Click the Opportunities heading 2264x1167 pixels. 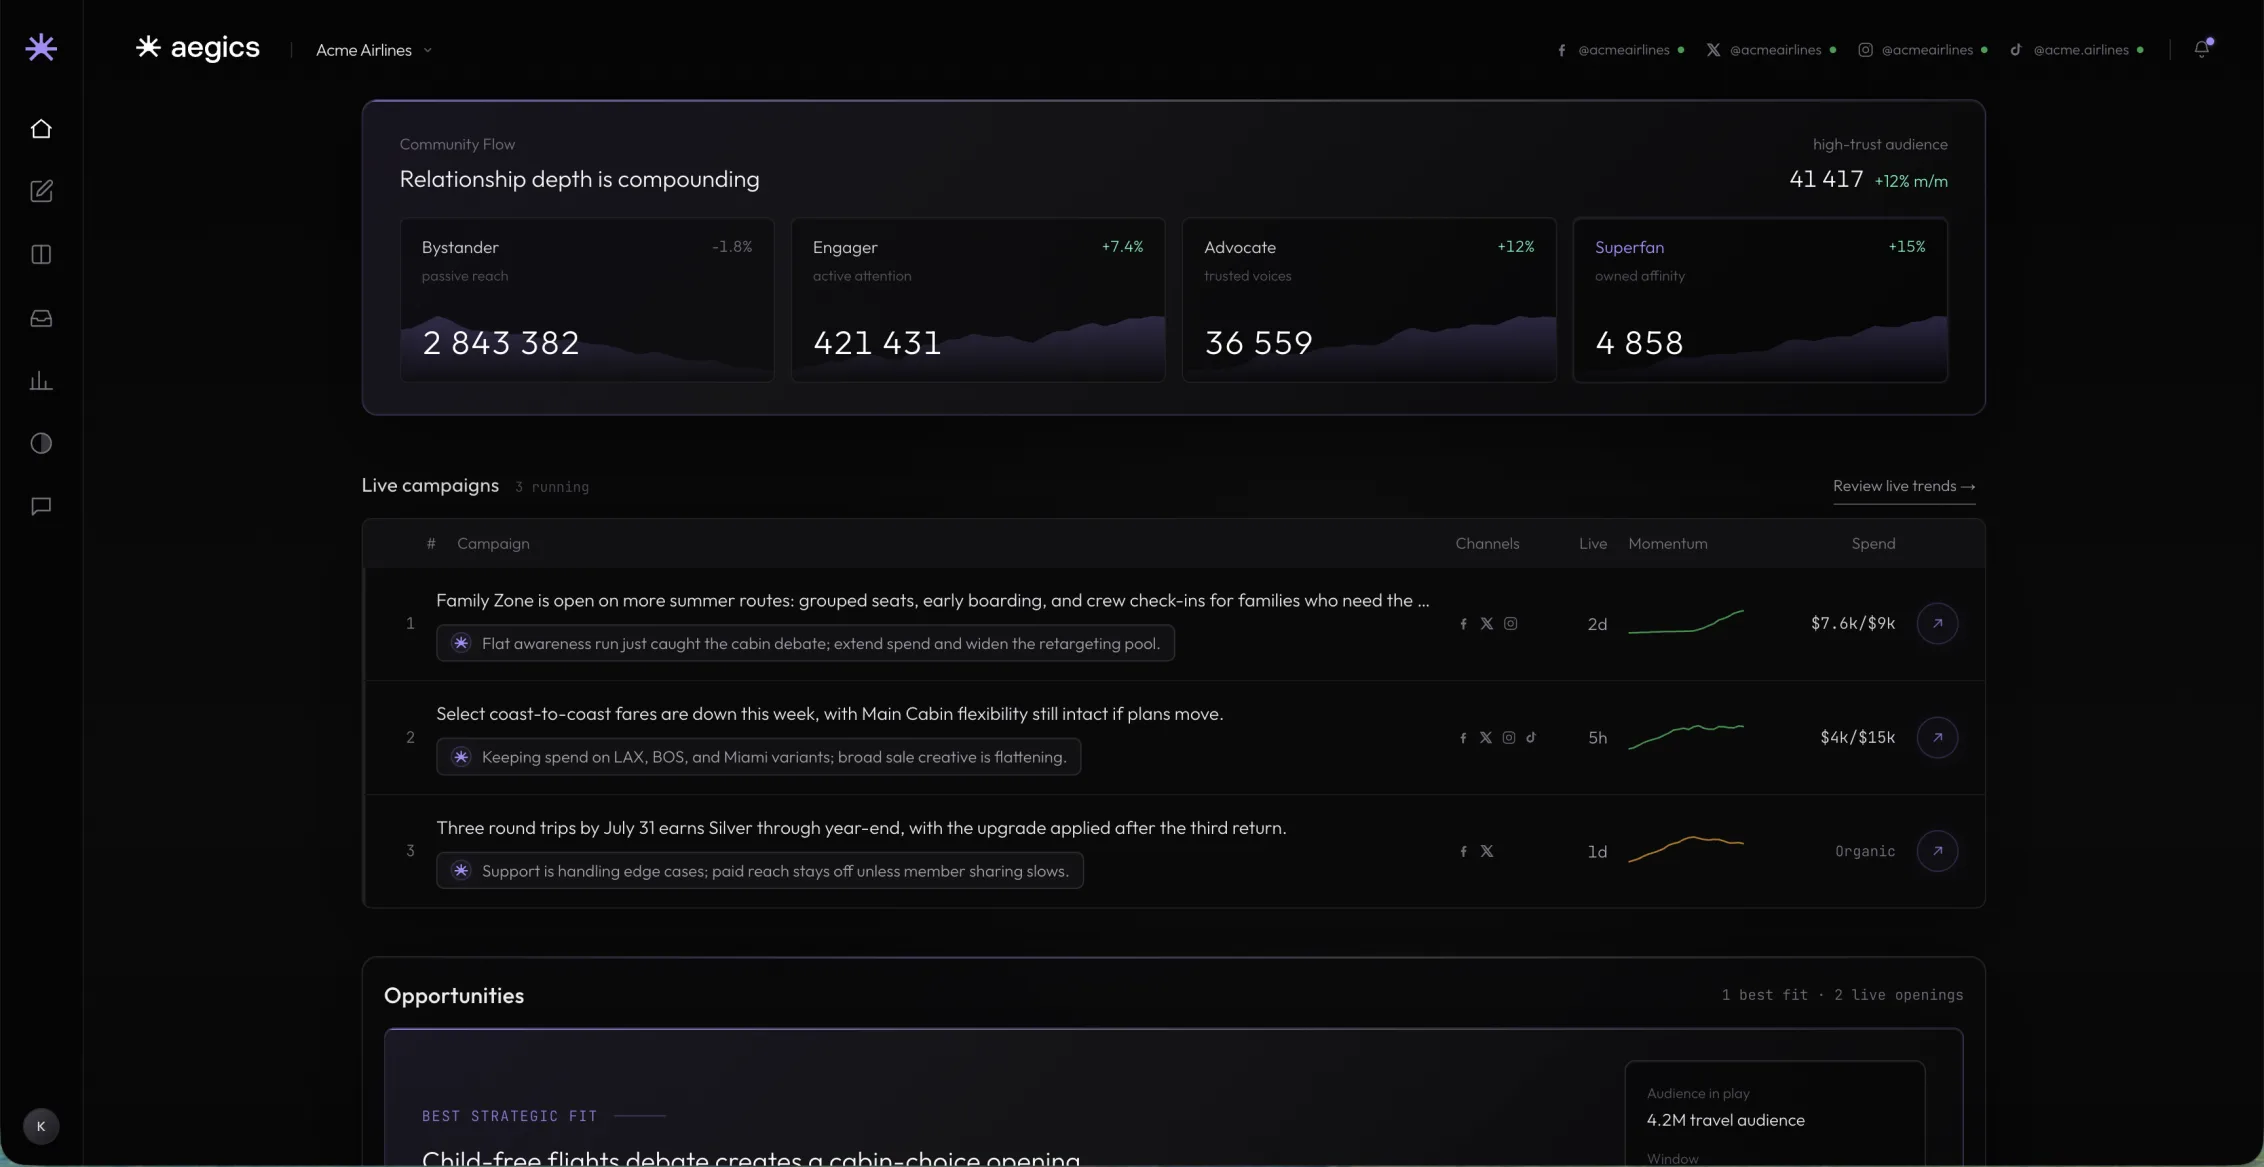click(454, 996)
